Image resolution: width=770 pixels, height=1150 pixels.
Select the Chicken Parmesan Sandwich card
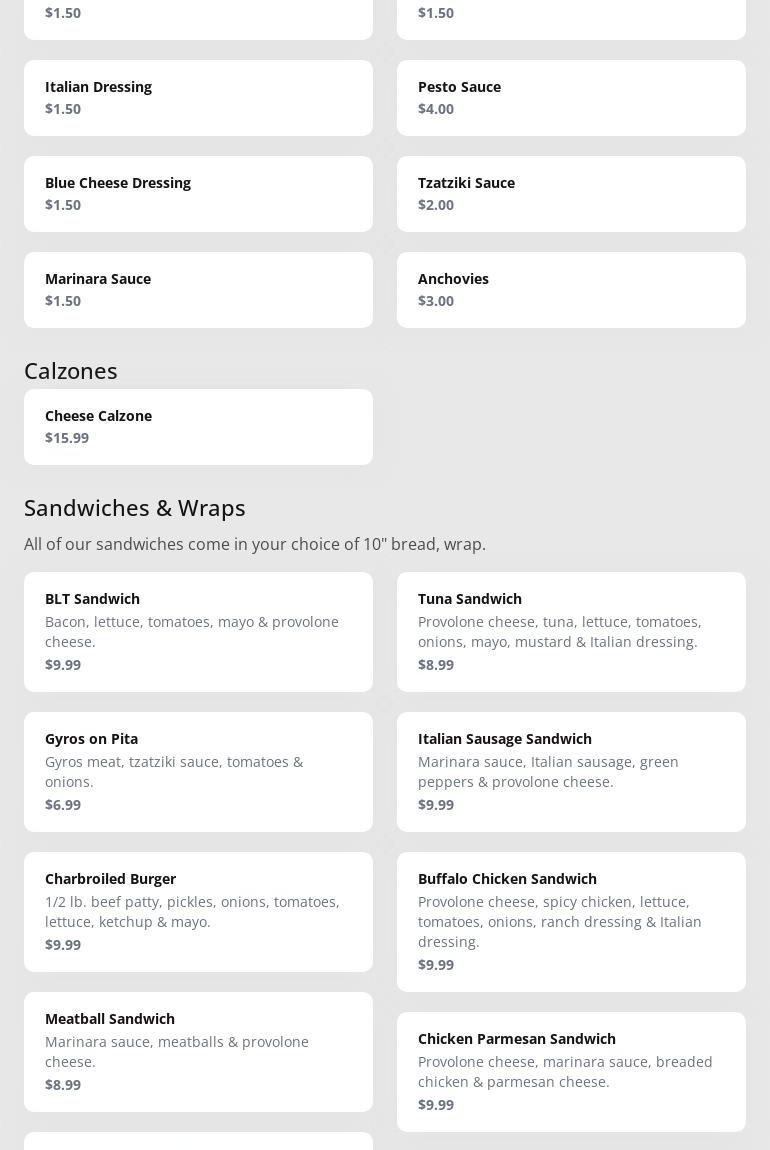571,1072
